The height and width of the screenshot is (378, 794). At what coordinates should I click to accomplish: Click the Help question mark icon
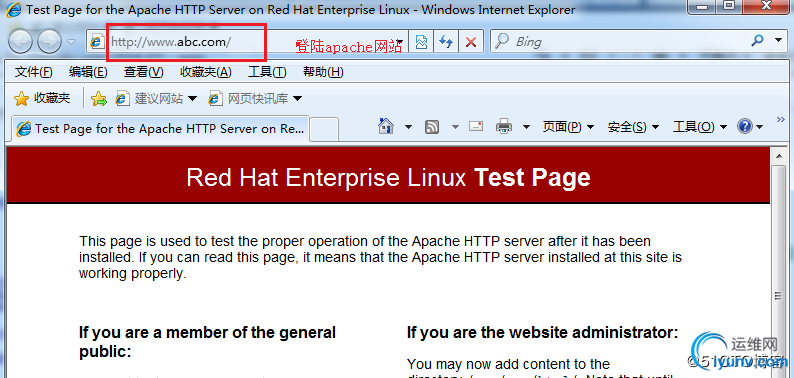745,127
